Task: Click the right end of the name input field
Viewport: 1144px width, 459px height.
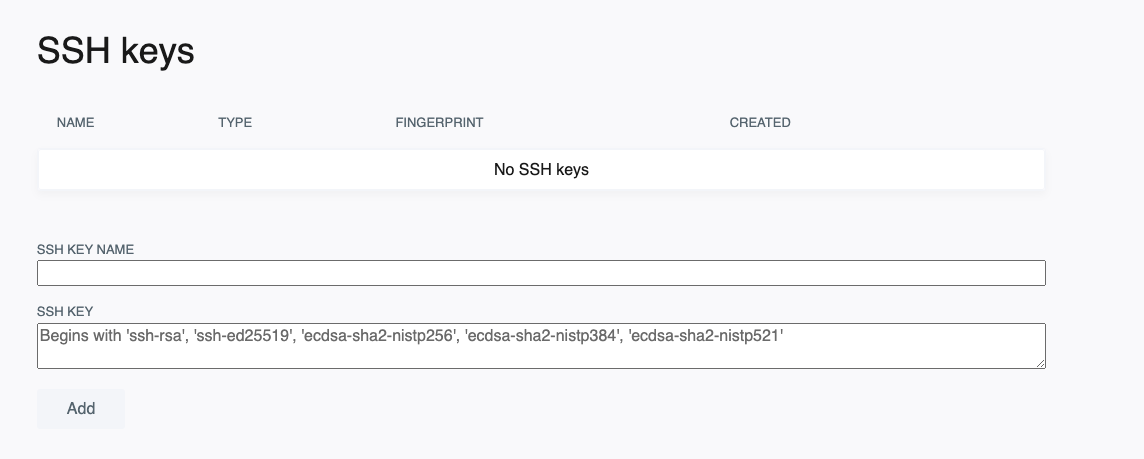Action: coord(1030,273)
